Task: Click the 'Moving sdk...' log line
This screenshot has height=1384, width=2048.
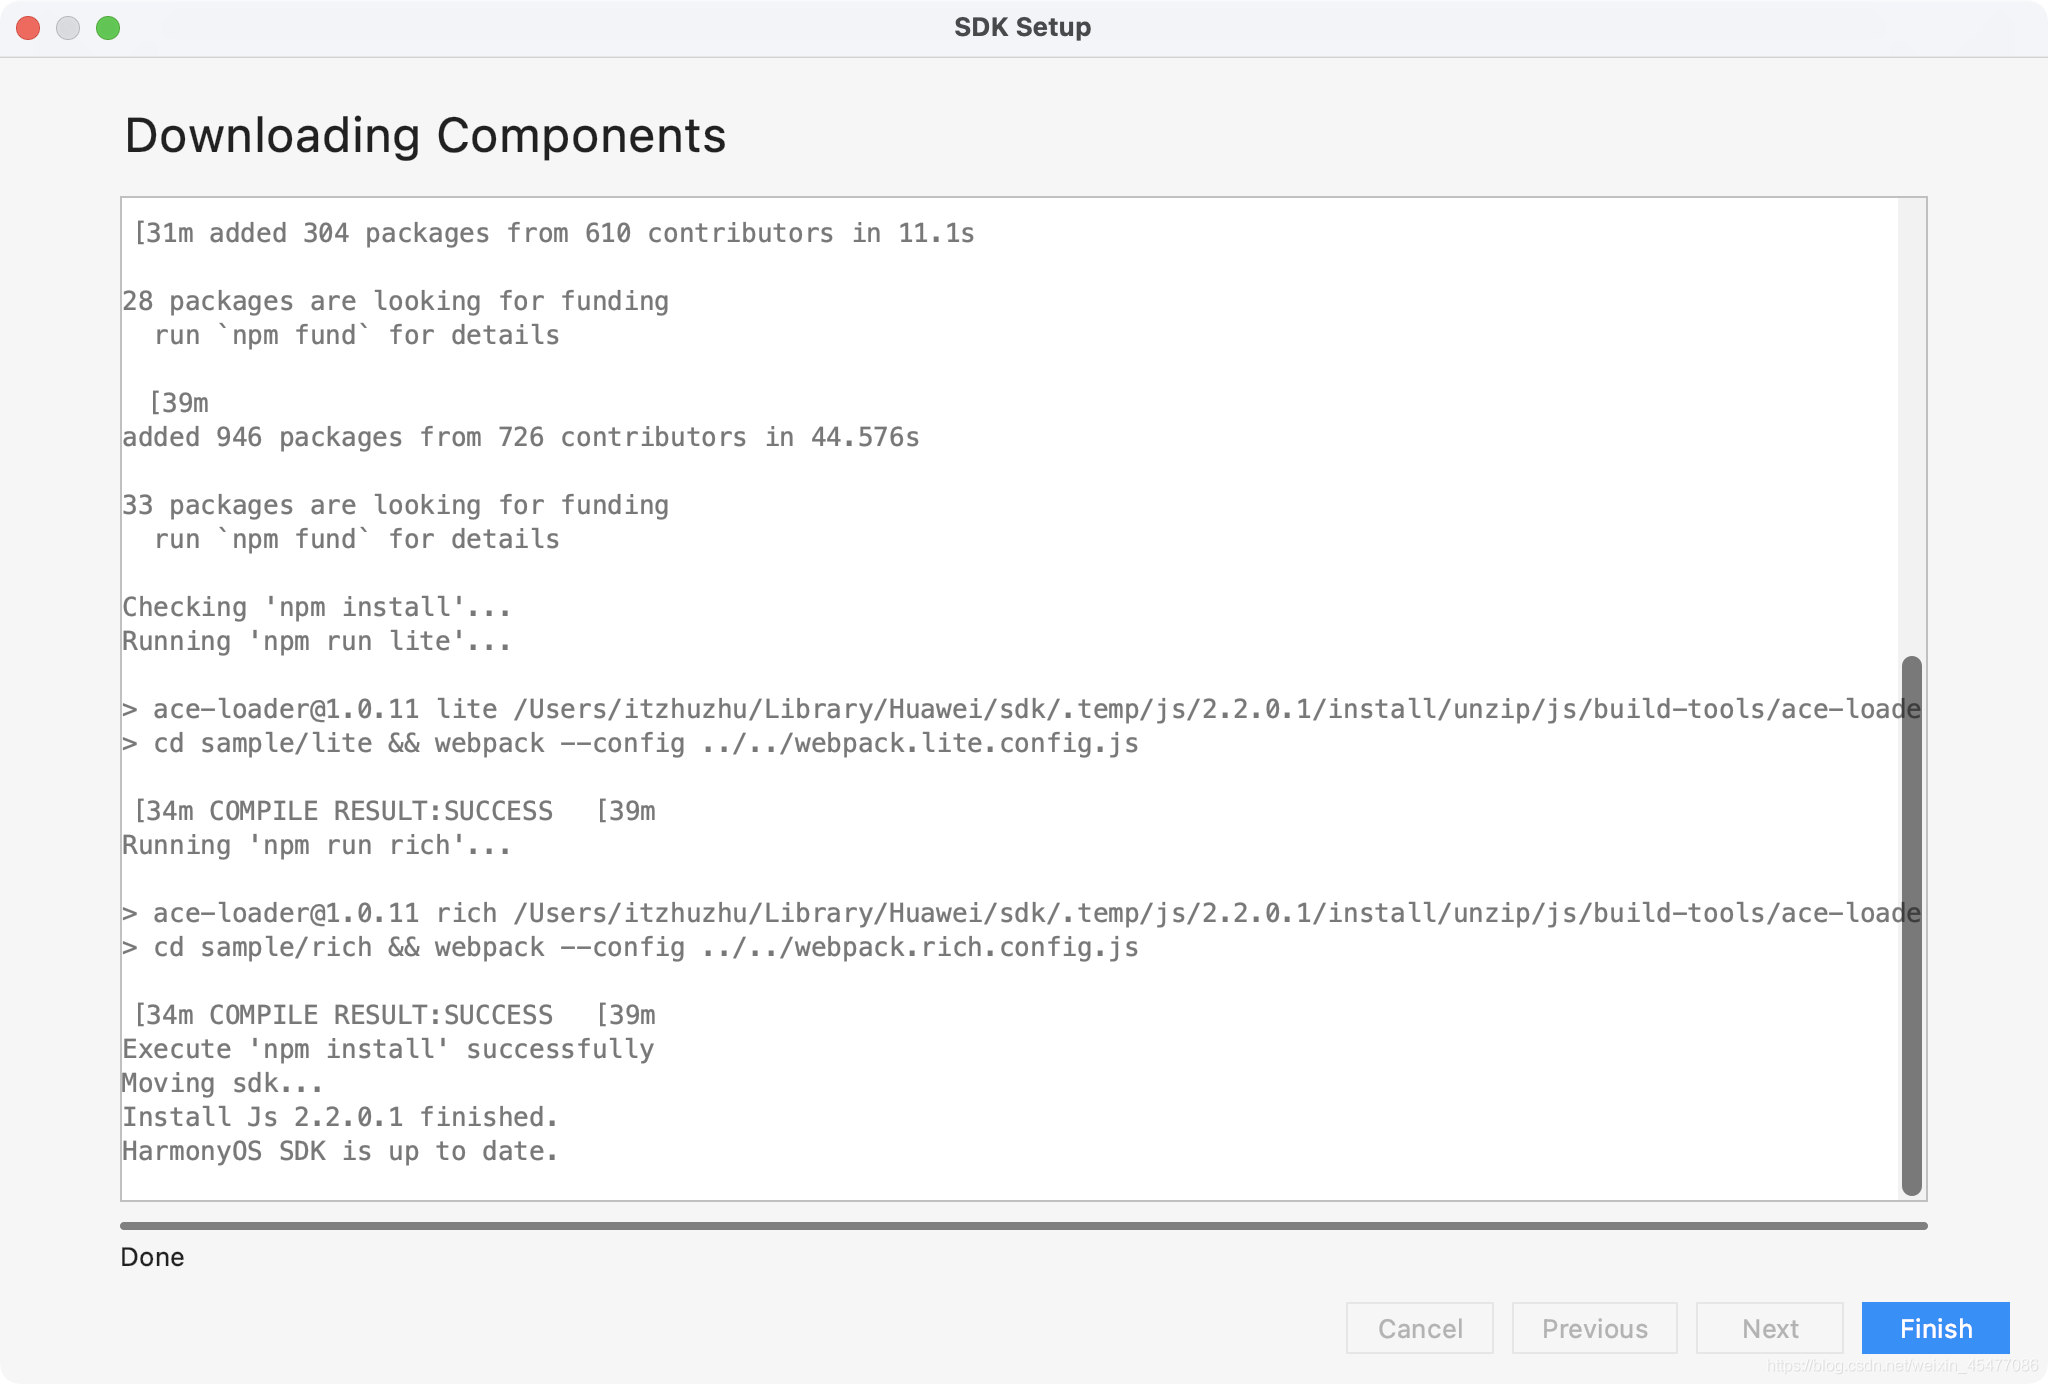Action: click(222, 1083)
